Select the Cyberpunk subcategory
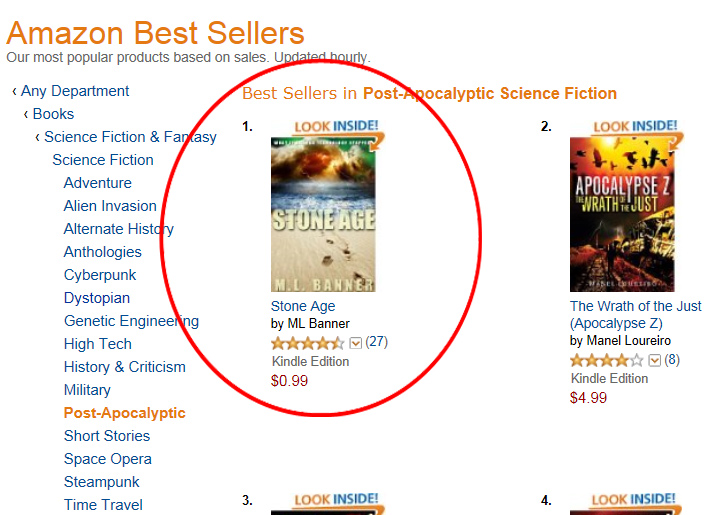The width and height of the screenshot is (719, 515). 100,275
